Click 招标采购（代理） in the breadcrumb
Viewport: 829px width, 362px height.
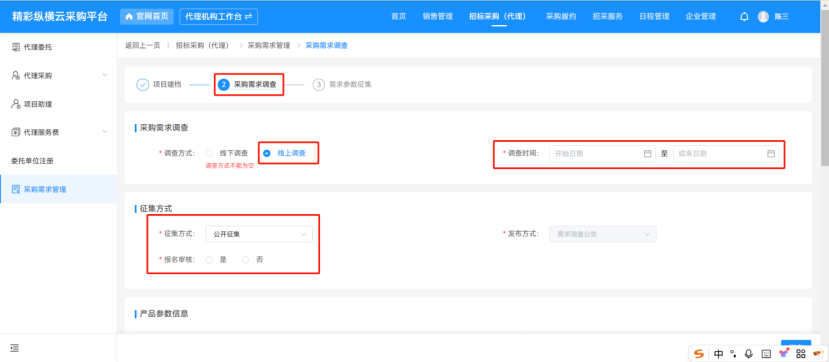pos(204,45)
